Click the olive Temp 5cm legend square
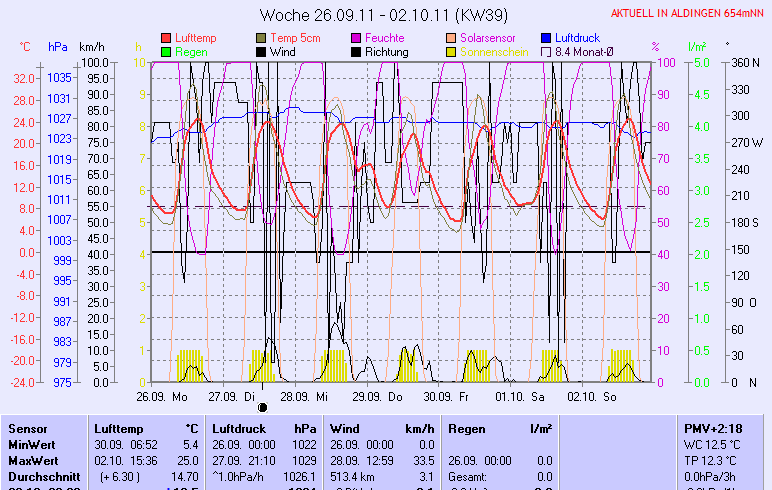This screenshot has height=490, width=772. [x=261, y=38]
